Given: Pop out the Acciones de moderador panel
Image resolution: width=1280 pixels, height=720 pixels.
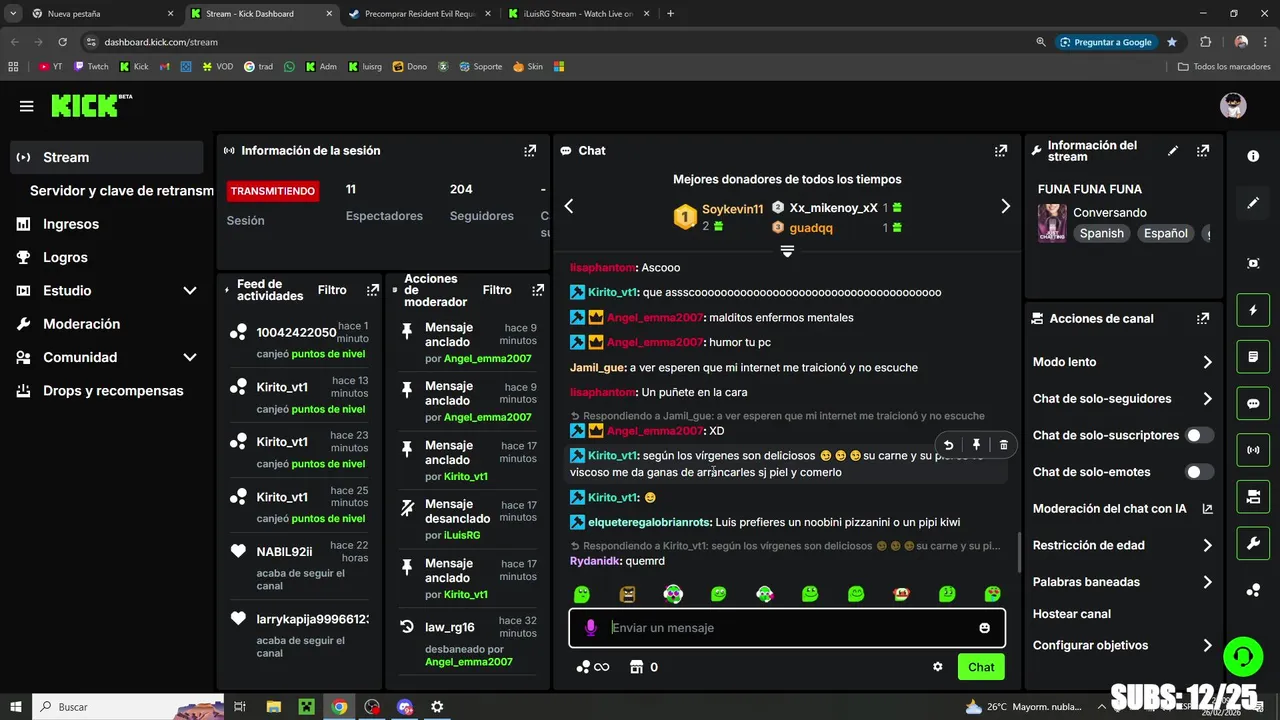Looking at the screenshot, I should pos(538,290).
